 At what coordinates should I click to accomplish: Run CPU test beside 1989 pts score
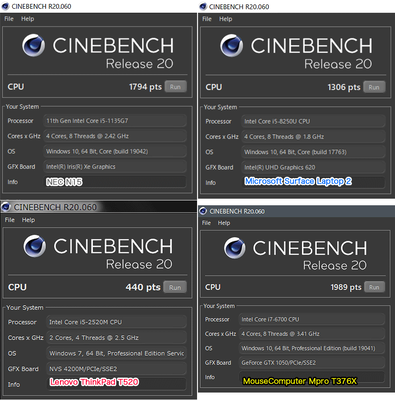click(x=374, y=287)
